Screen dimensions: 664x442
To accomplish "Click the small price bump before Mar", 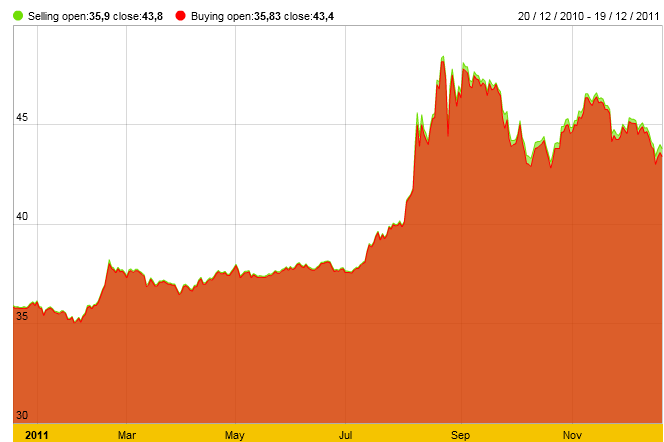I will click(x=109, y=263).
